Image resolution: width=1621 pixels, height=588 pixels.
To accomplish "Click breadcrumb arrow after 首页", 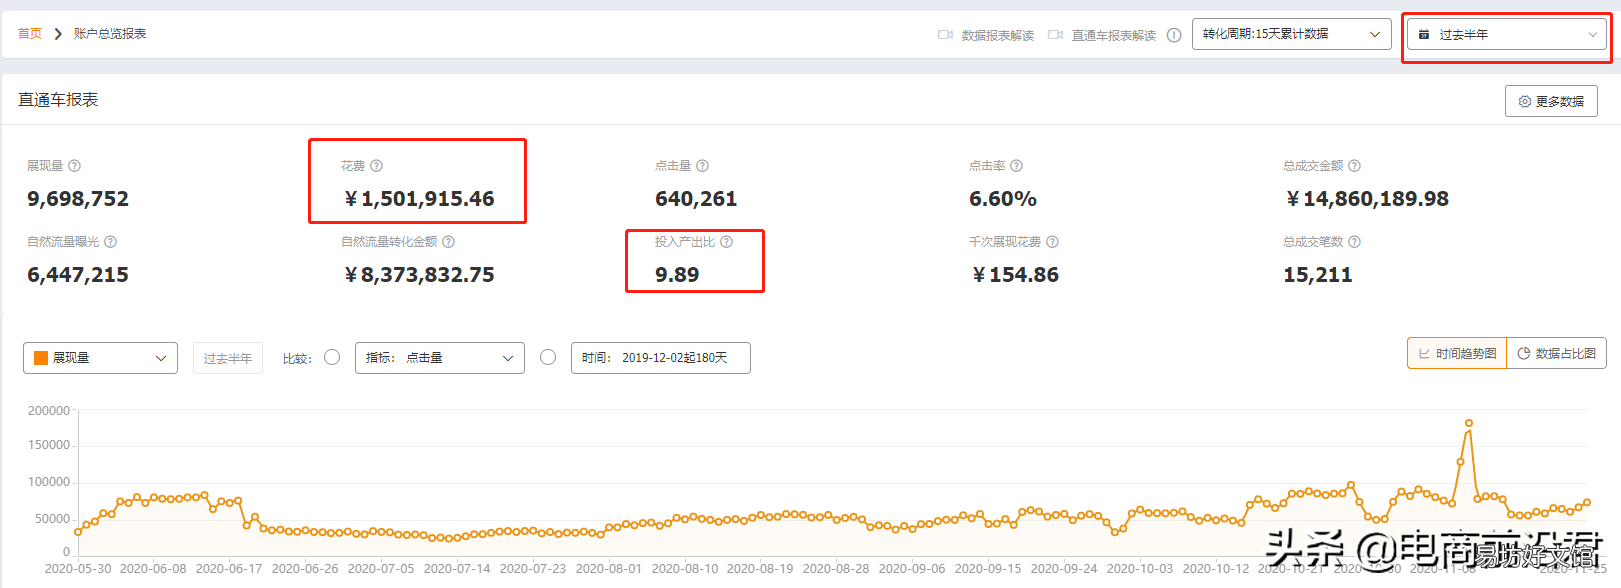I will click(58, 34).
